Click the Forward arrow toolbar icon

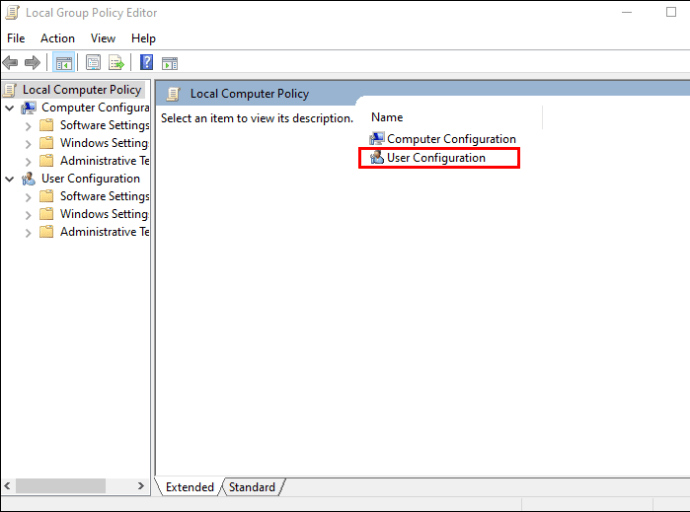(33, 63)
